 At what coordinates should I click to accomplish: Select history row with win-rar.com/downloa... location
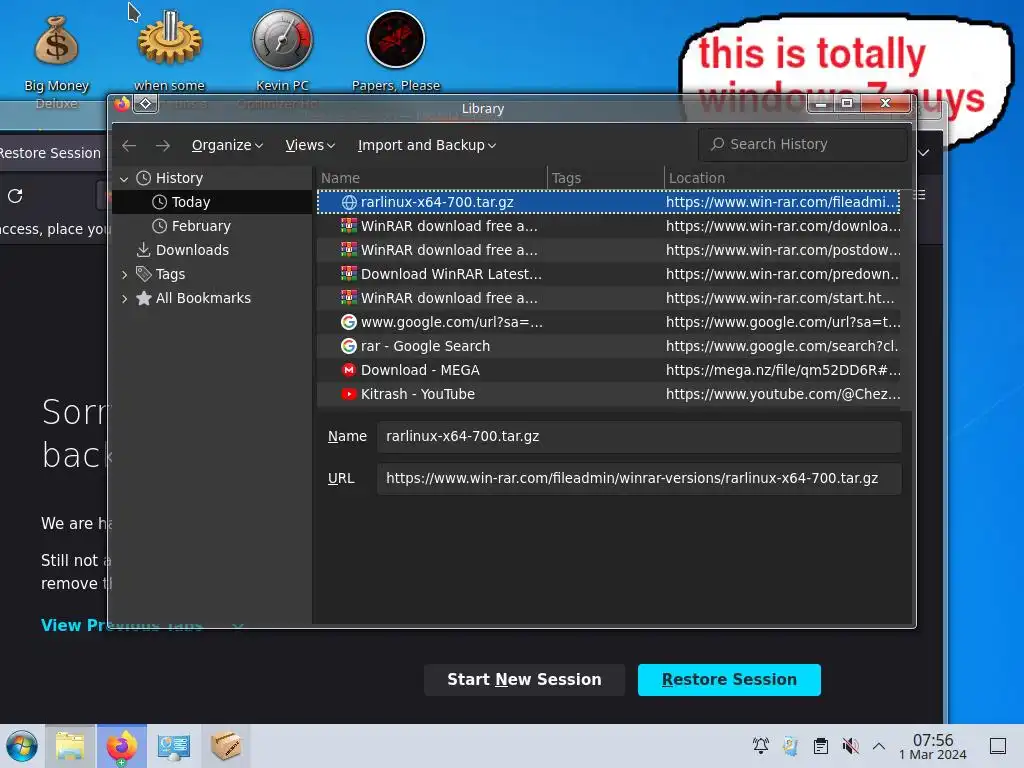pos(609,226)
